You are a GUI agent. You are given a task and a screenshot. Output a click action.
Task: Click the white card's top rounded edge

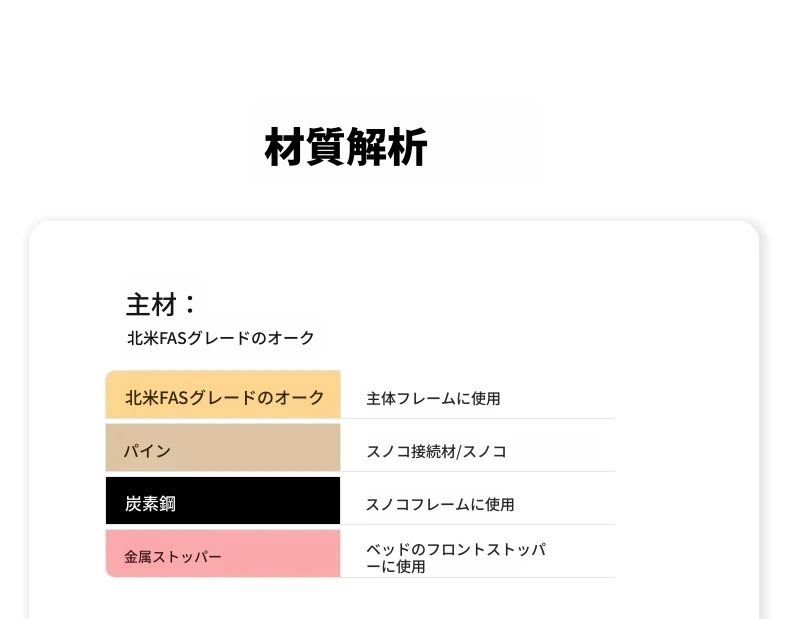pos(394,222)
